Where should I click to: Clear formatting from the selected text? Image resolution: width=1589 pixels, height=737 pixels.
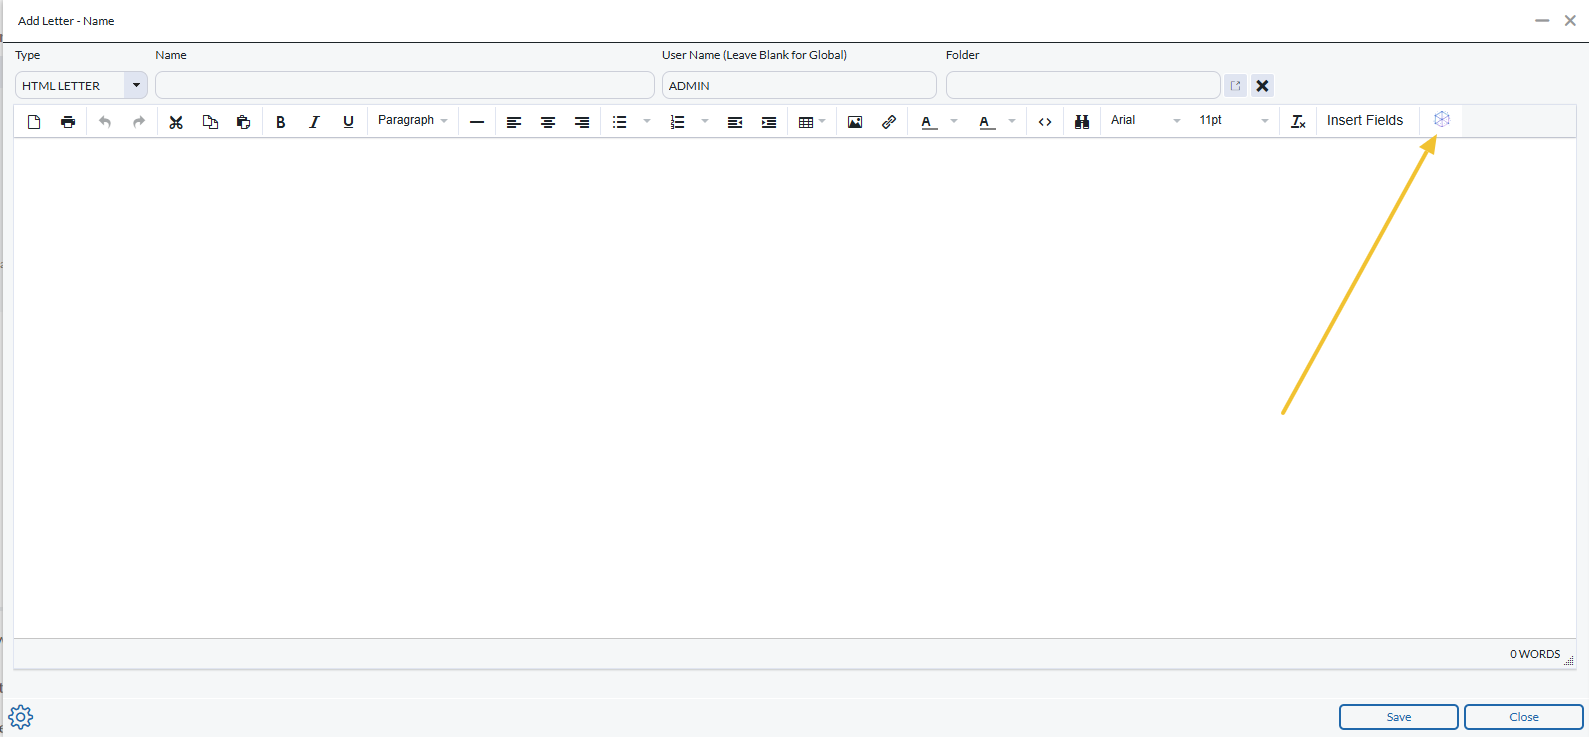point(1298,122)
